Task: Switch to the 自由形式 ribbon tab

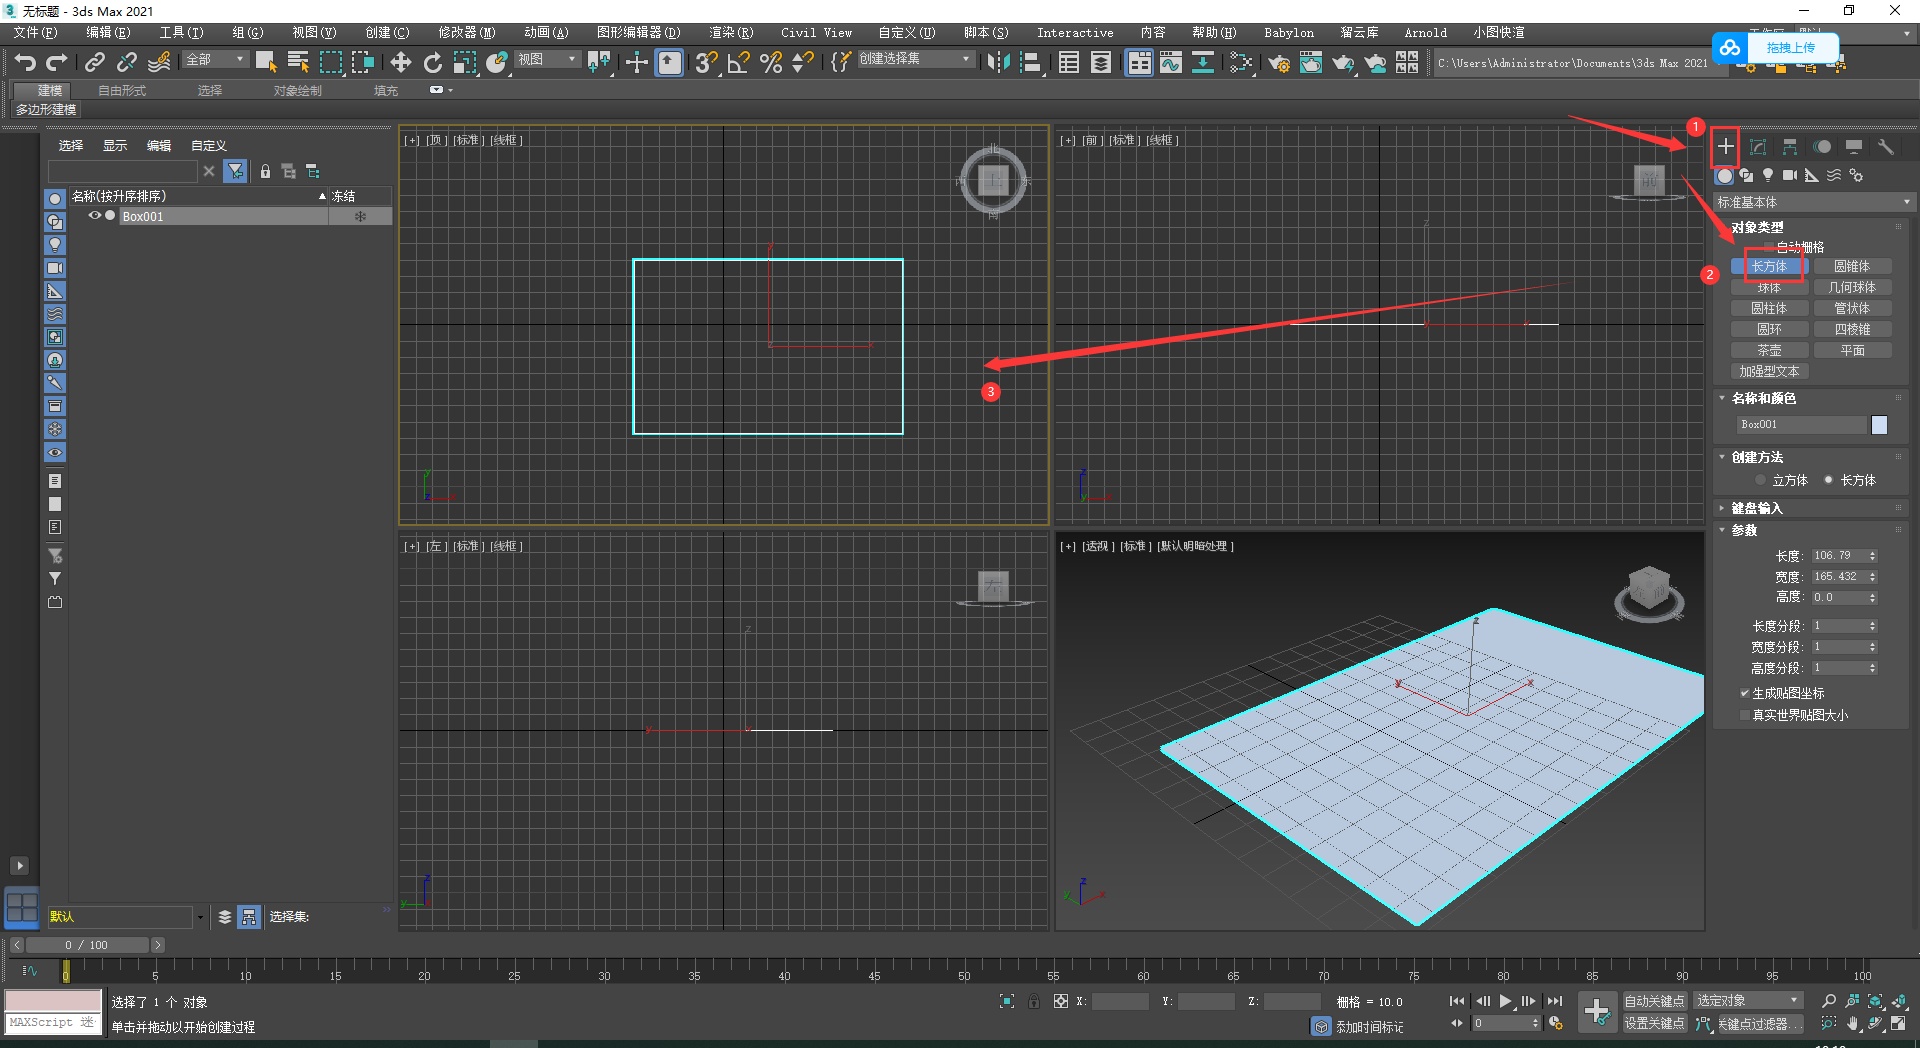Action: coord(122,91)
